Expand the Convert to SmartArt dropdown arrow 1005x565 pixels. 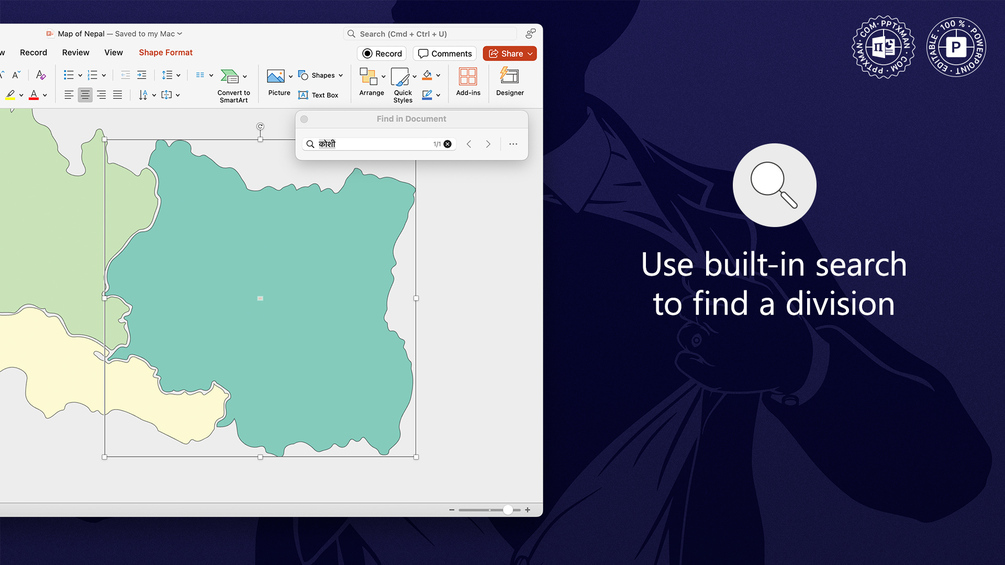click(x=245, y=76)
